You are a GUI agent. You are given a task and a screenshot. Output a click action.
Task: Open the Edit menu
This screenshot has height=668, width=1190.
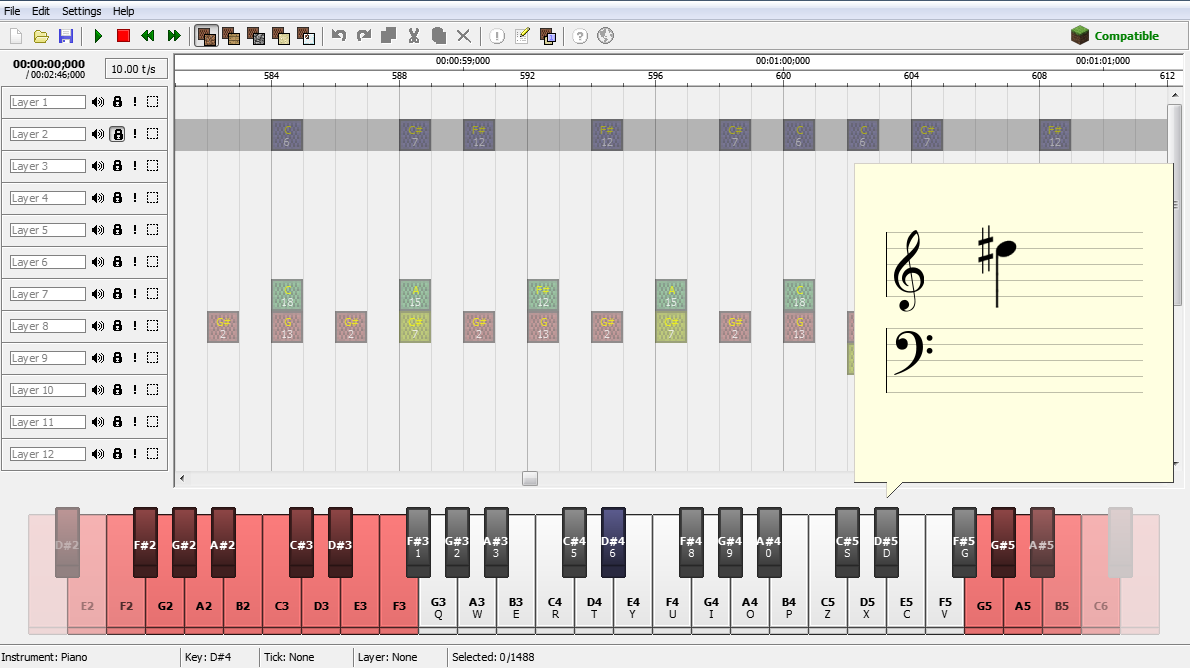41,11
